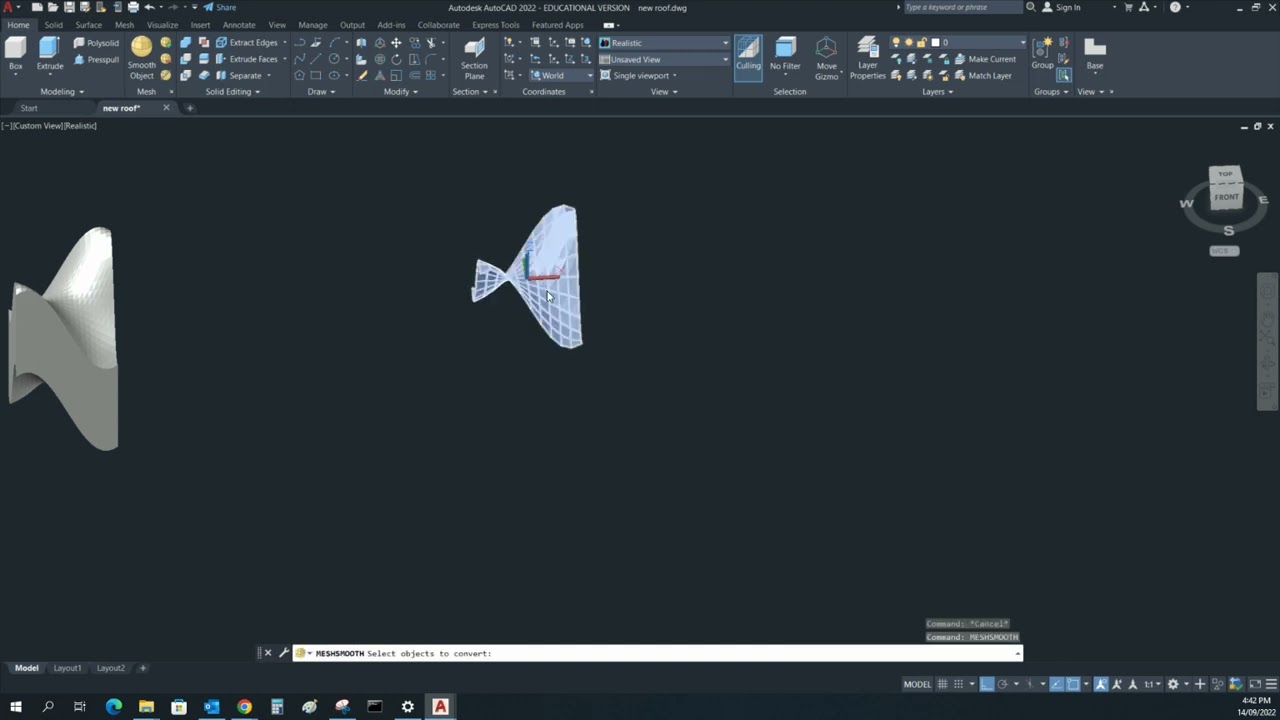Choose the Polysolid tool
The image size is (1280, 720).
coord(96,43)
